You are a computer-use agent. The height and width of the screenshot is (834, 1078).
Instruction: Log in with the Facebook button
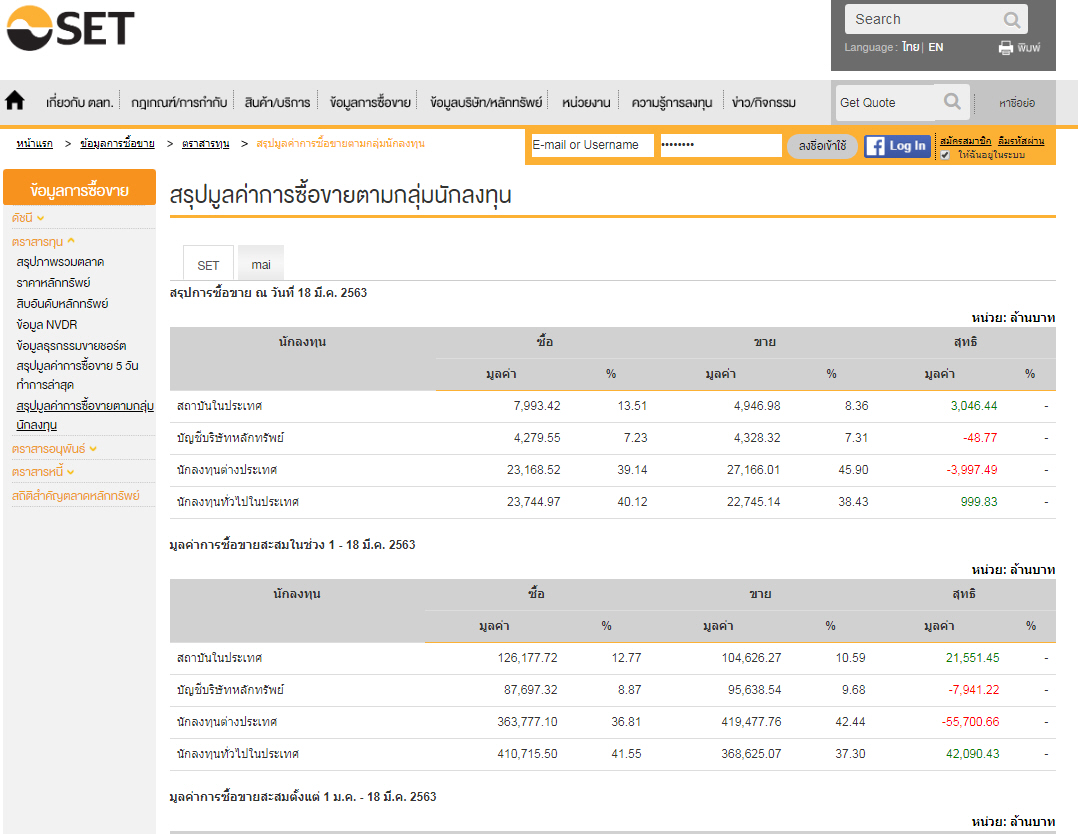point(897,146)
